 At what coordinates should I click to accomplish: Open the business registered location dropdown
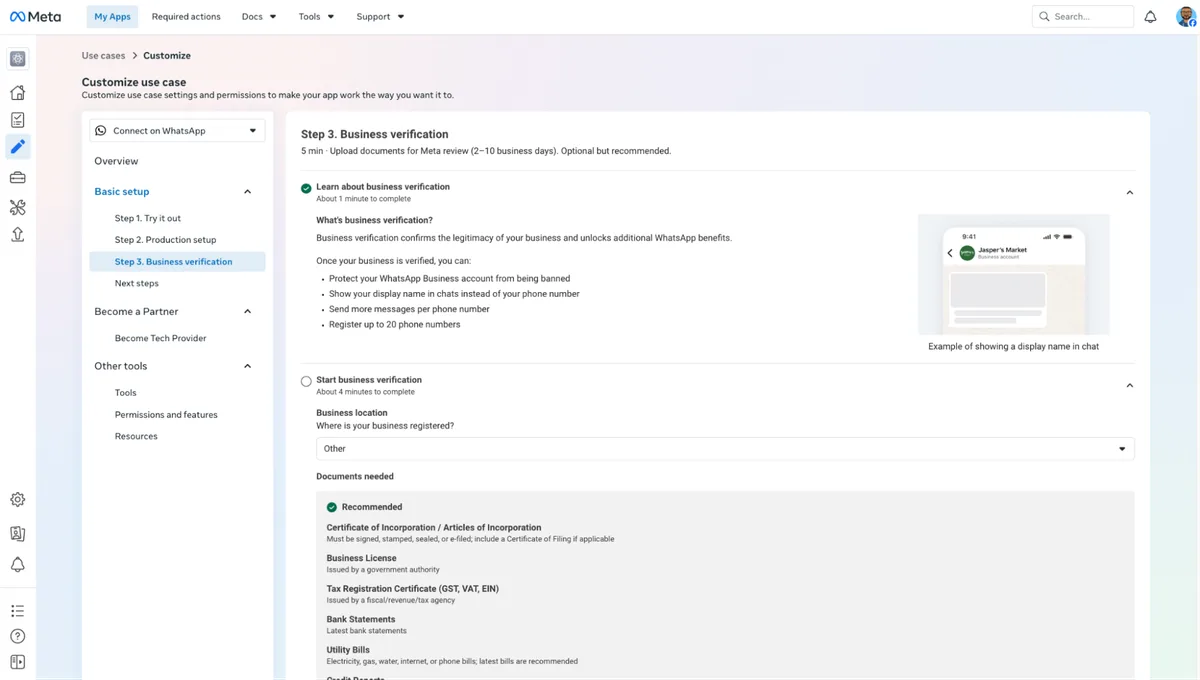pos(725,449)
